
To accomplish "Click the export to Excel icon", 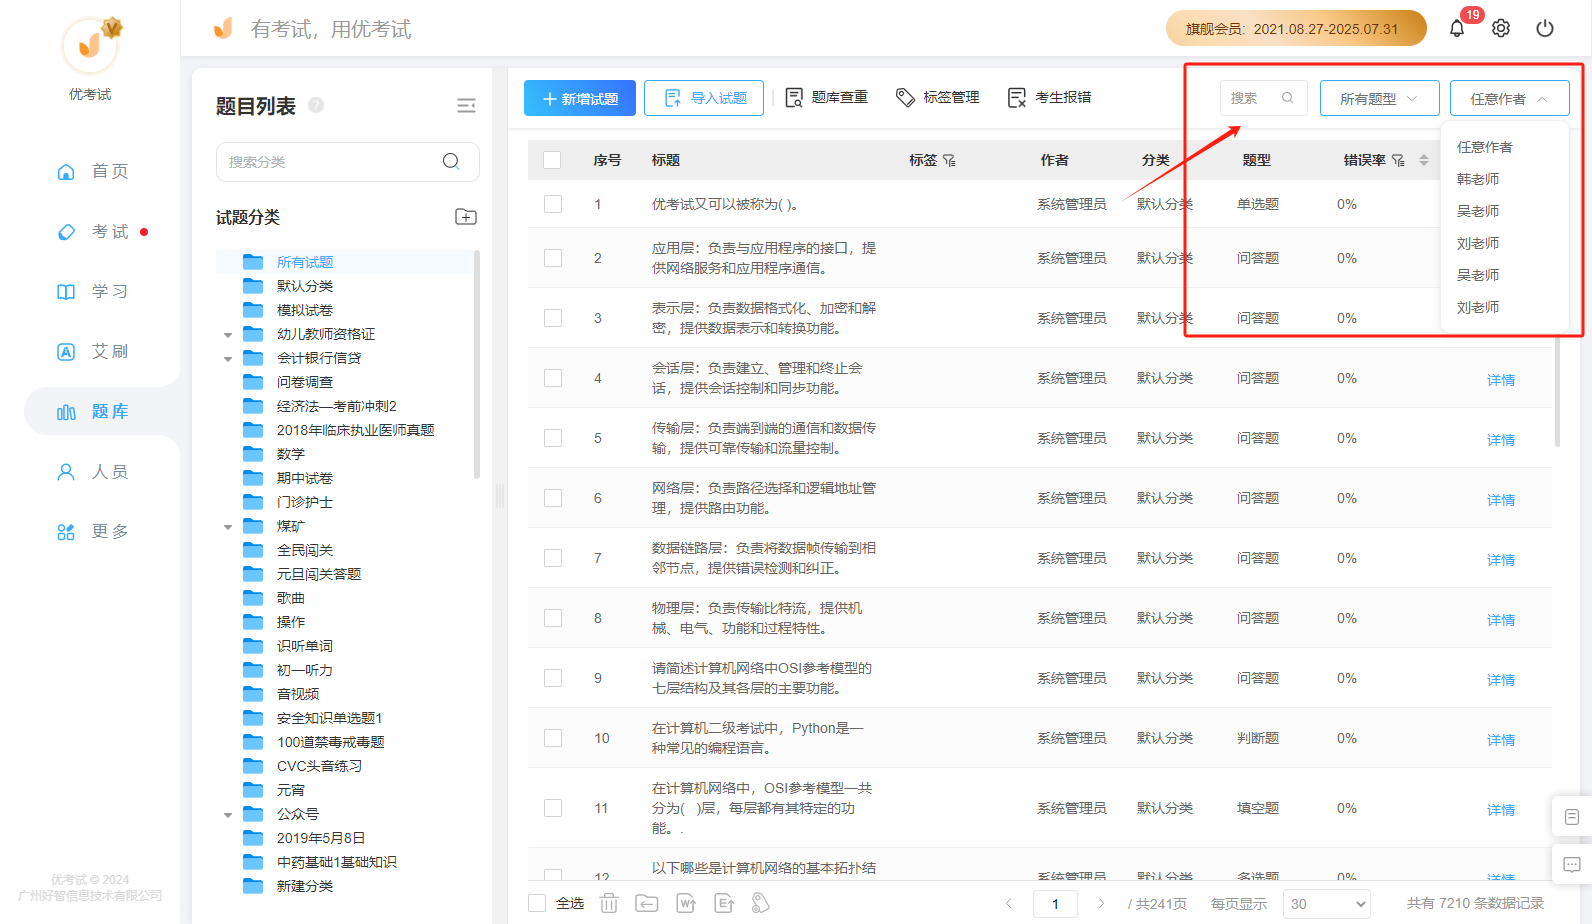I will click(724, 903).
